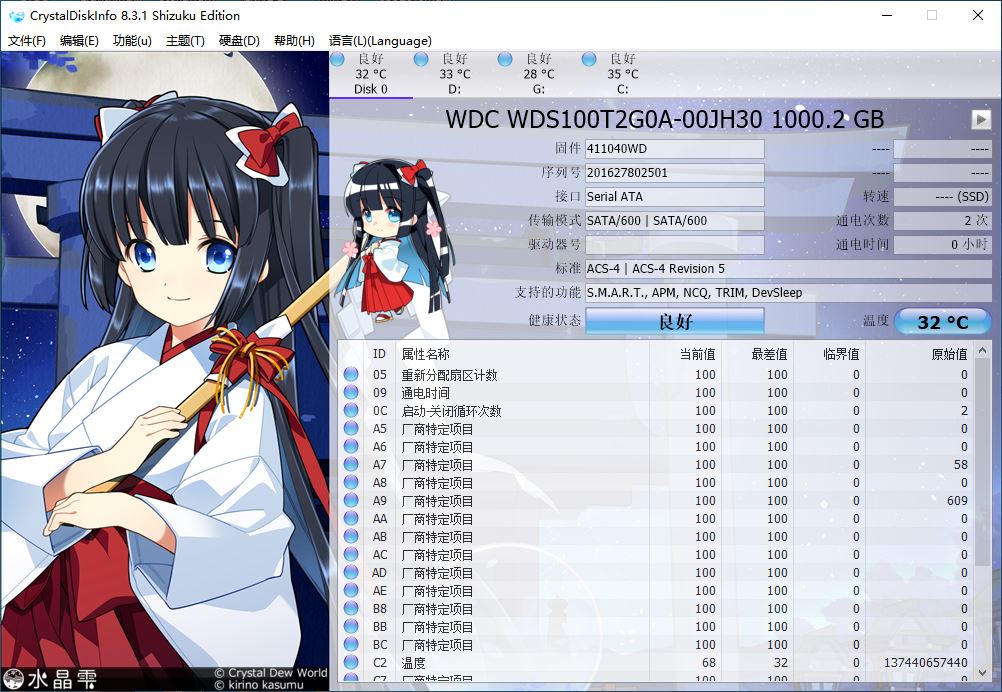Click status orb for attribute B8
Screen dimensions: 1002x692
click(351, 608)
